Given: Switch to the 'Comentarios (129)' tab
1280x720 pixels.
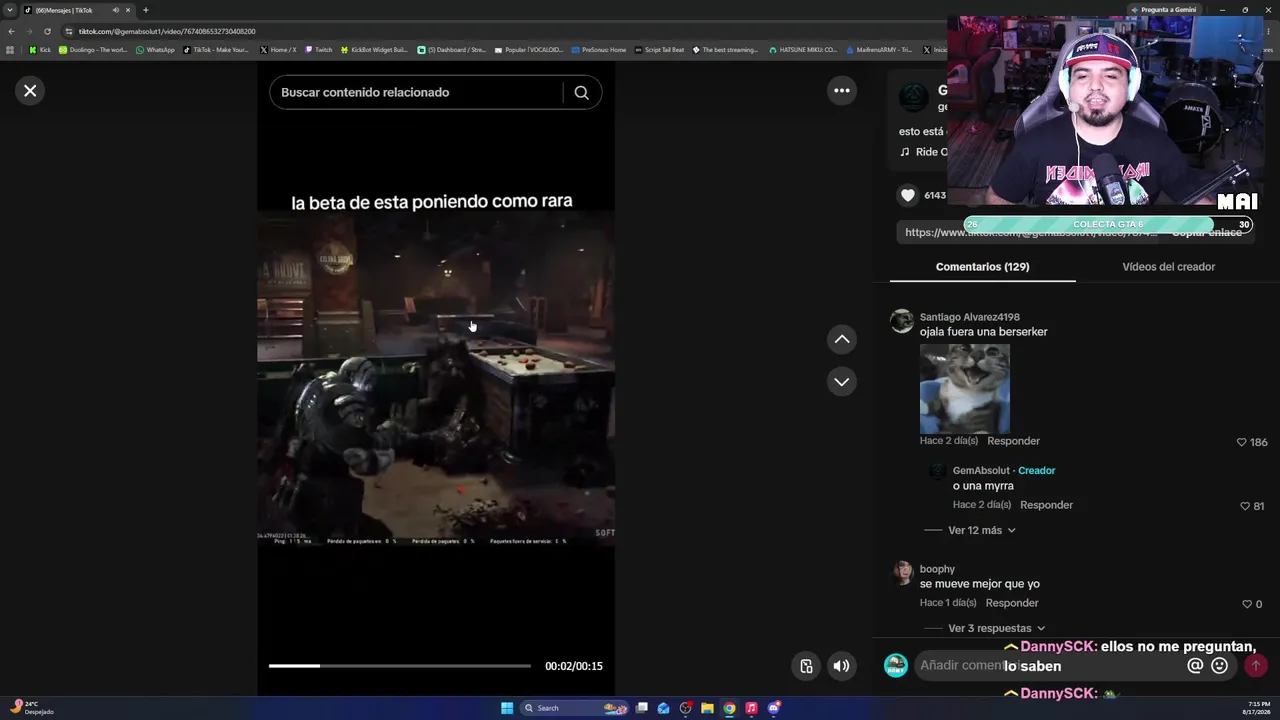Looking at the screenshot, I should click(x=982, y=267).
